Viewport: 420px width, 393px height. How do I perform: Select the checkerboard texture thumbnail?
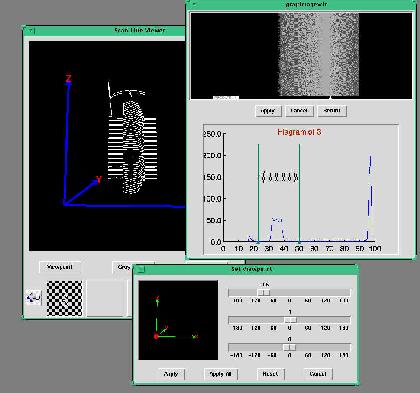(64, 298)
